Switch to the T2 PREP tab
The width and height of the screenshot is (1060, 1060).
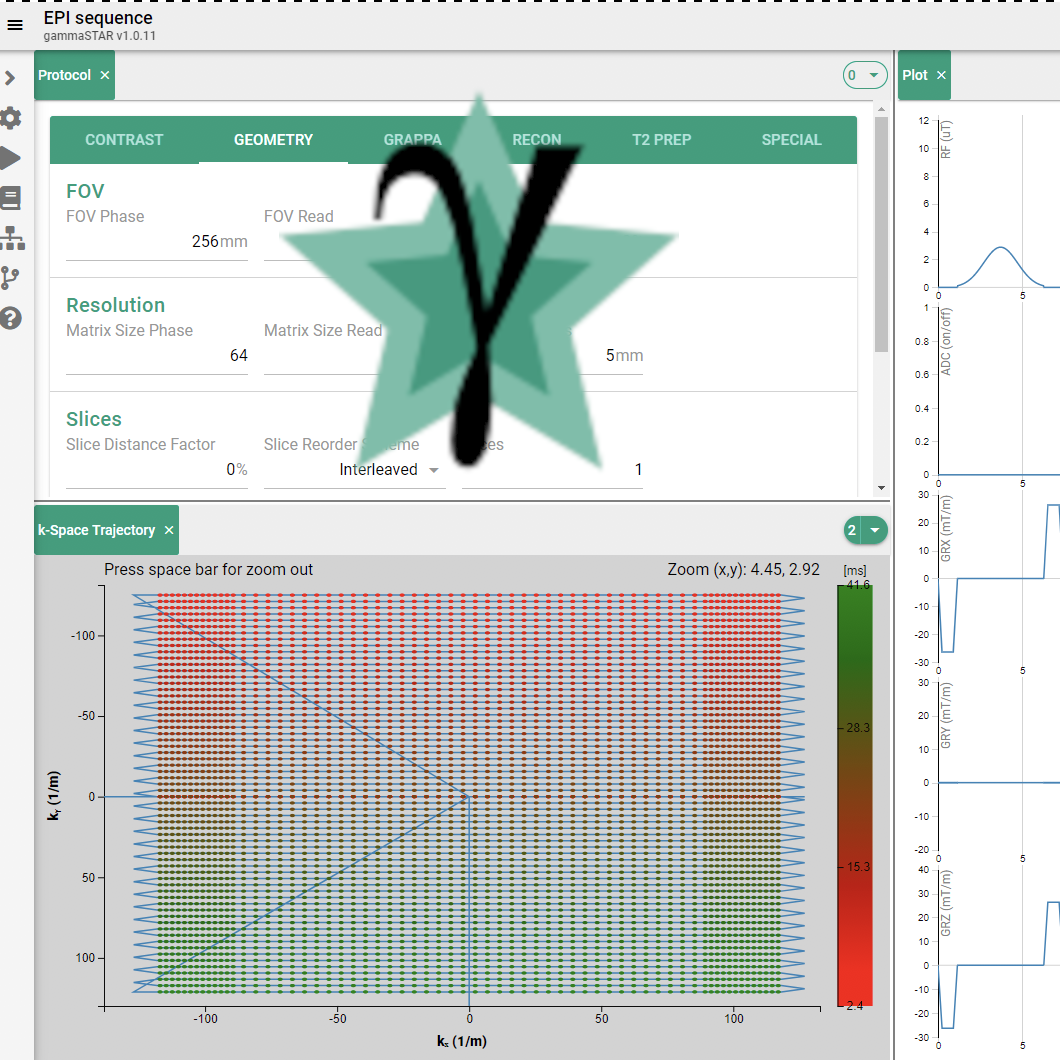661,140
